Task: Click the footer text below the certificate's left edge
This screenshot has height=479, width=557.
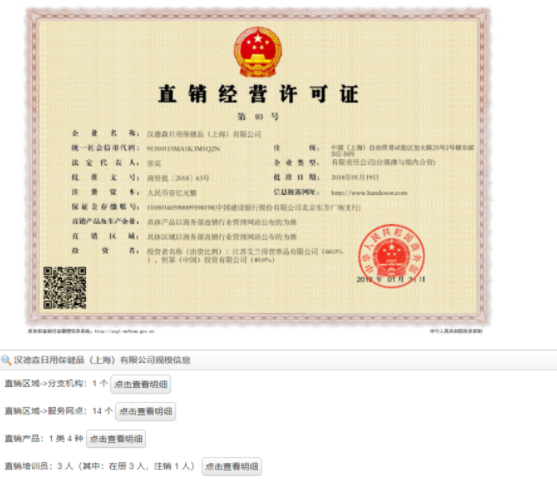Action: [x=91, y=331]
